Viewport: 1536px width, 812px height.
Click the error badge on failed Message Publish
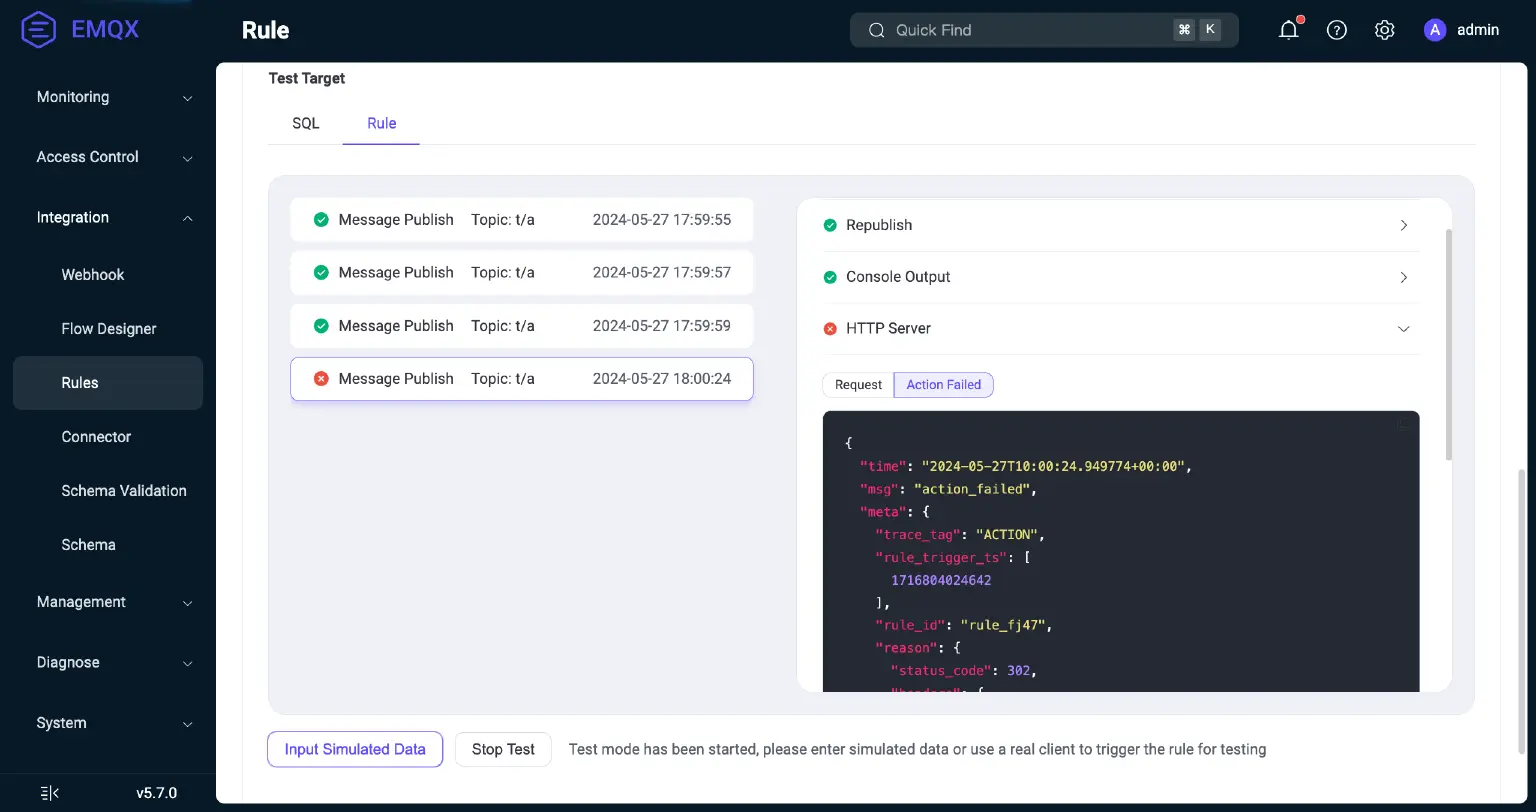coord(320,378)
